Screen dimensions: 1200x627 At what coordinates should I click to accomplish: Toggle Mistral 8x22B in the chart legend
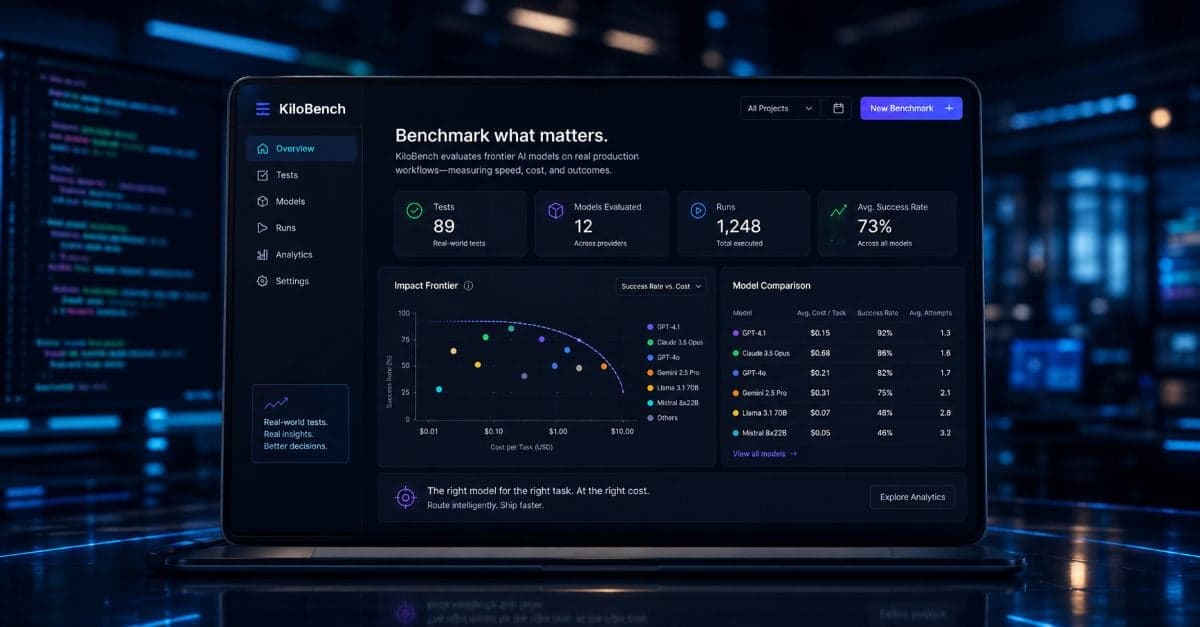(673, 403)
